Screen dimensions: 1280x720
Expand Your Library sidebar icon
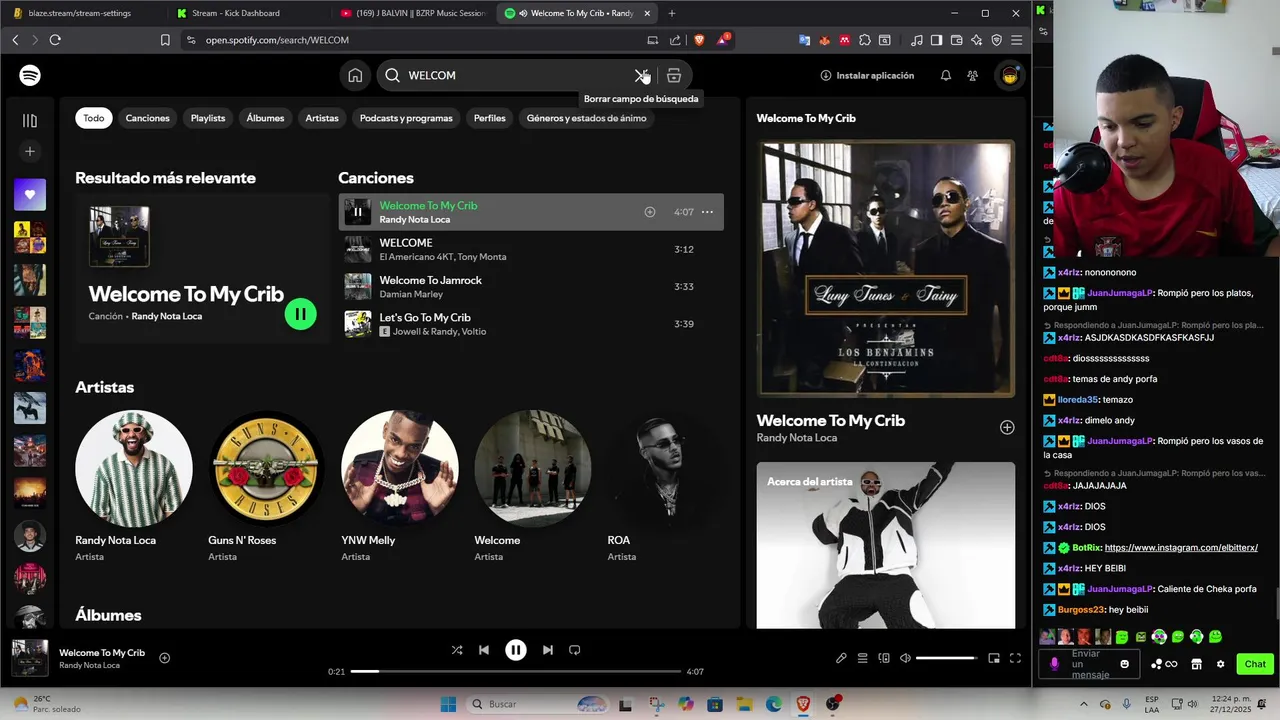pos(30,120)
